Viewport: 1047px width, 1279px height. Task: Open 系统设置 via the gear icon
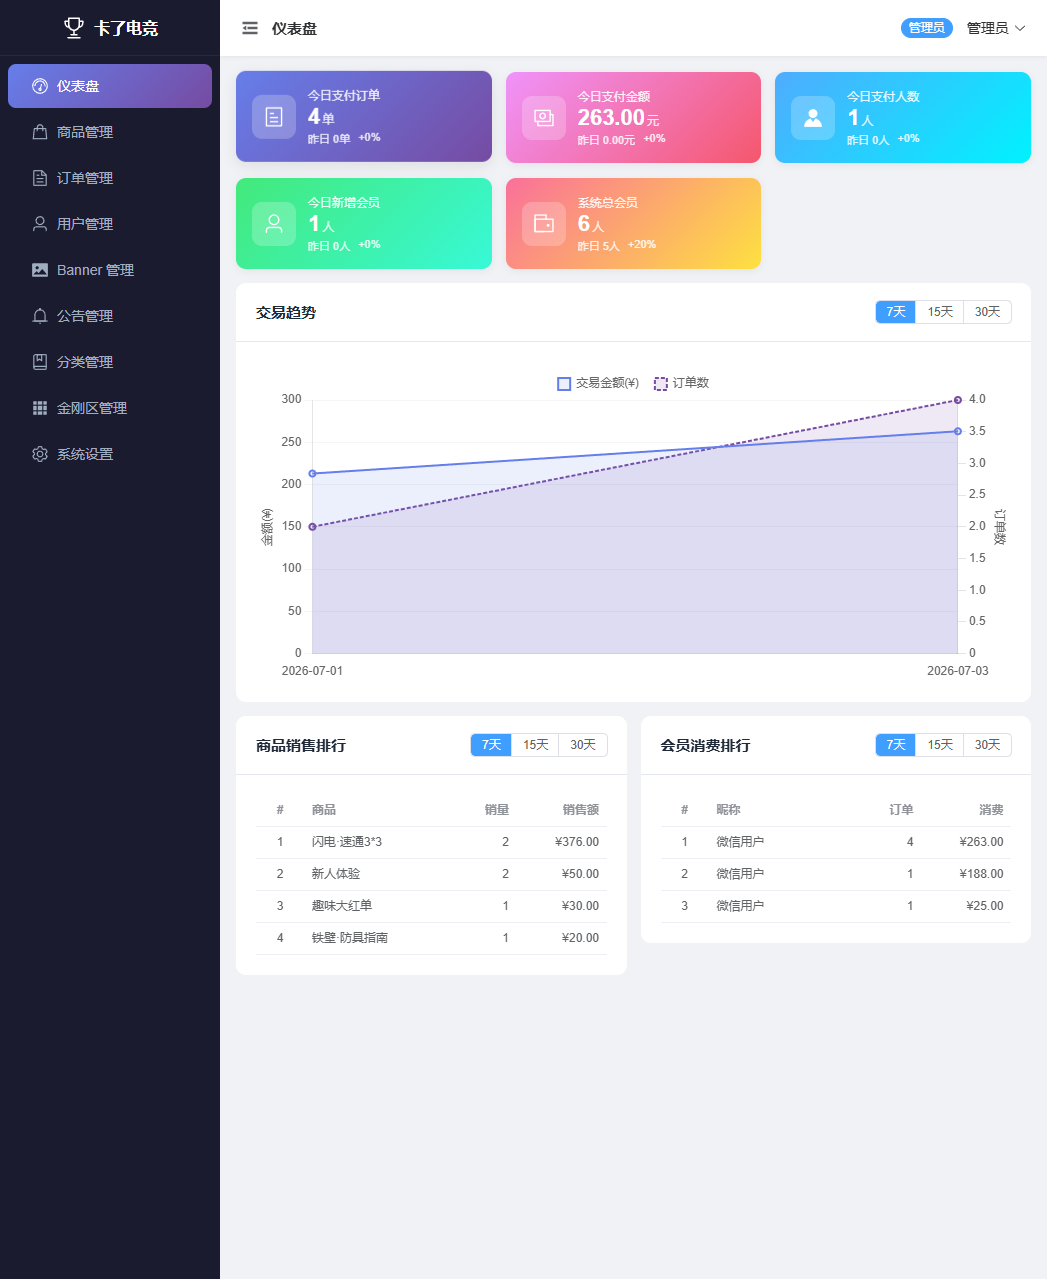click(x=40, y=454)
